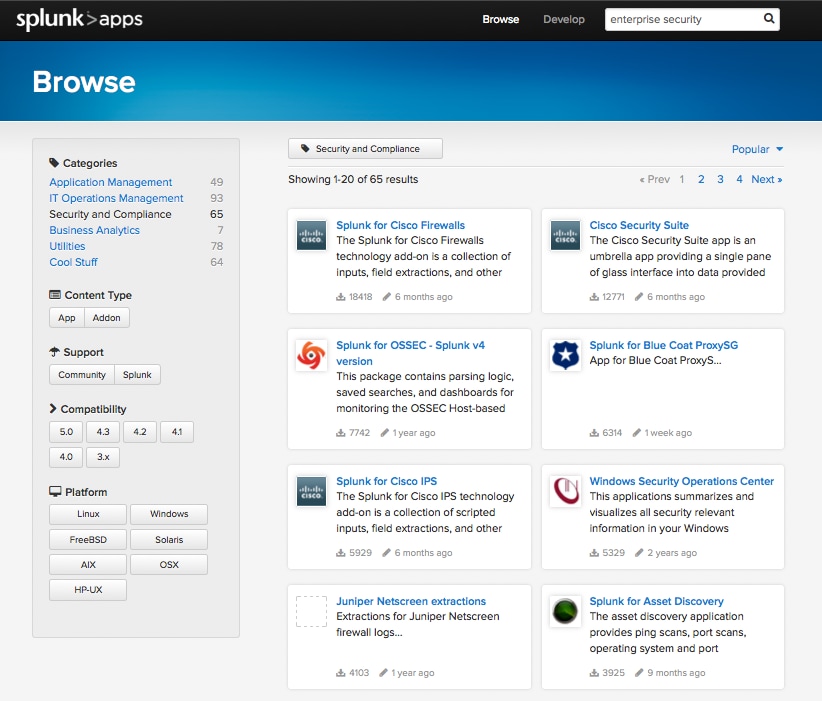Toggle the Addon content type filter
Screen dimensions: 822x701
click(x=106, y=318)
